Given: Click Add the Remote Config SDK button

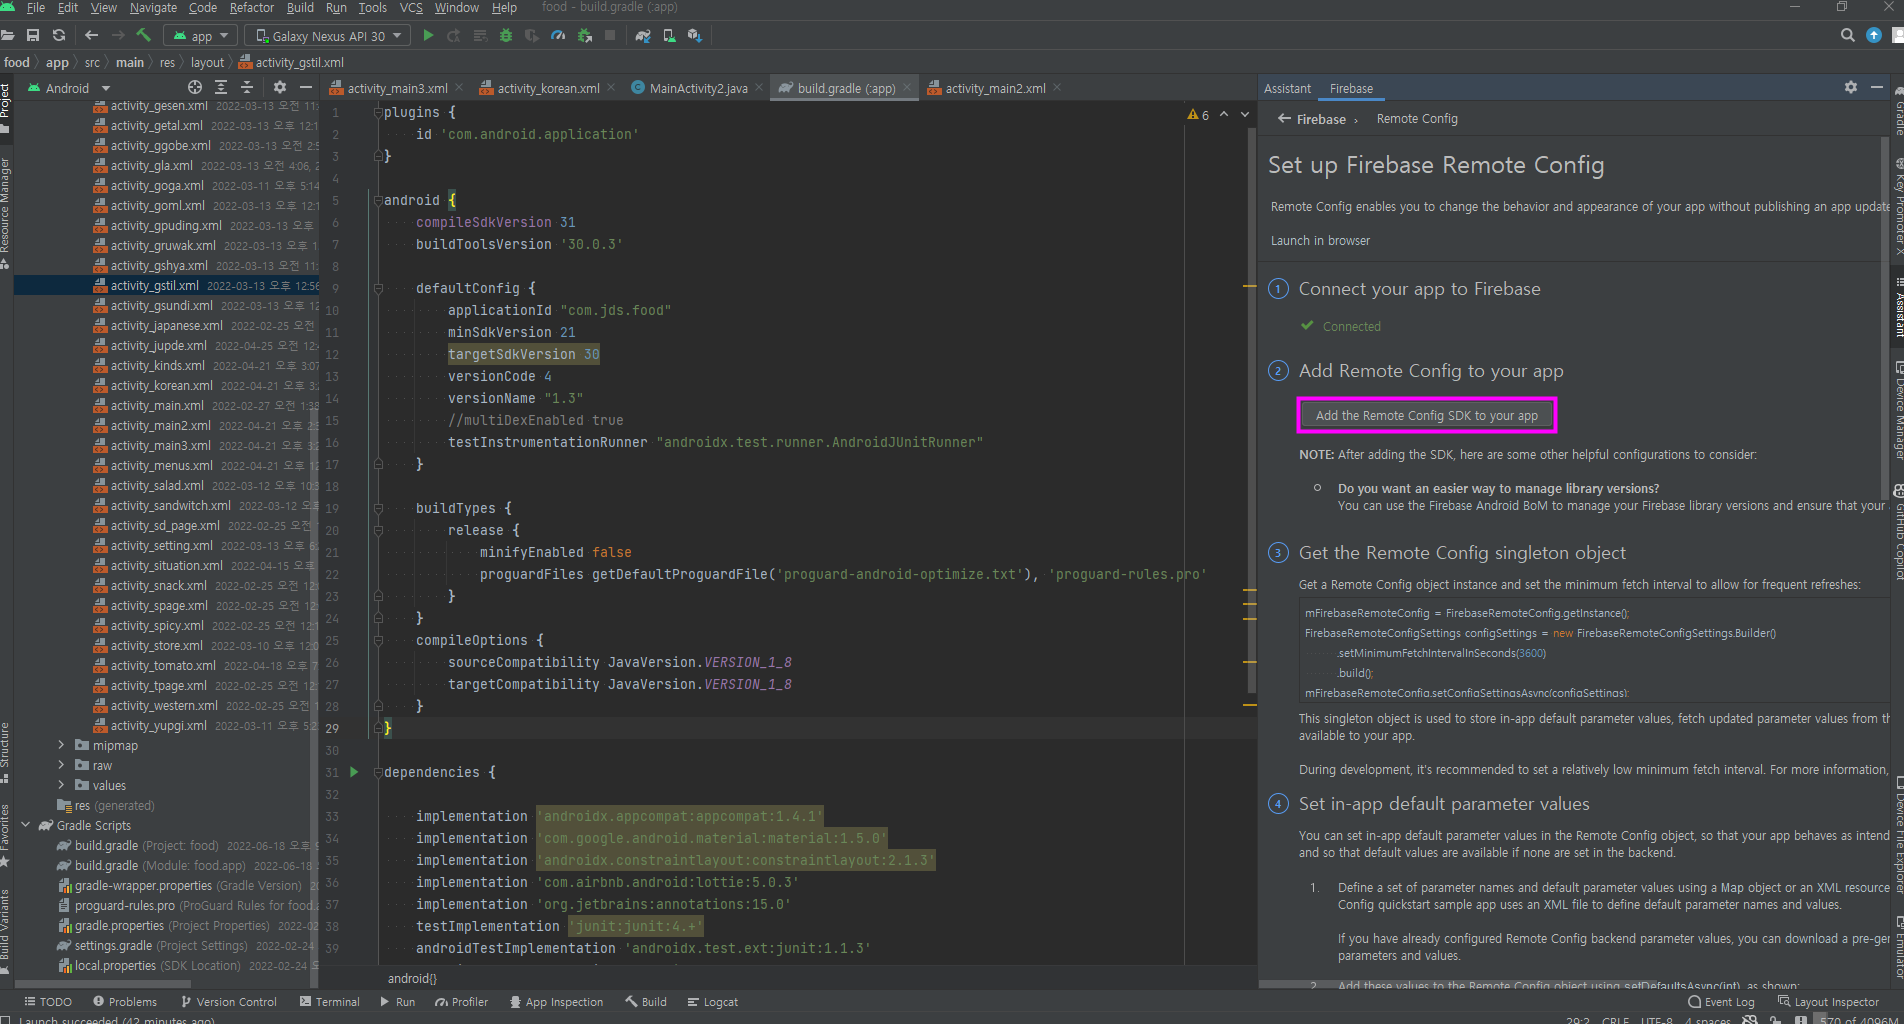Looking at the screenshot, I should (1427, 415).
